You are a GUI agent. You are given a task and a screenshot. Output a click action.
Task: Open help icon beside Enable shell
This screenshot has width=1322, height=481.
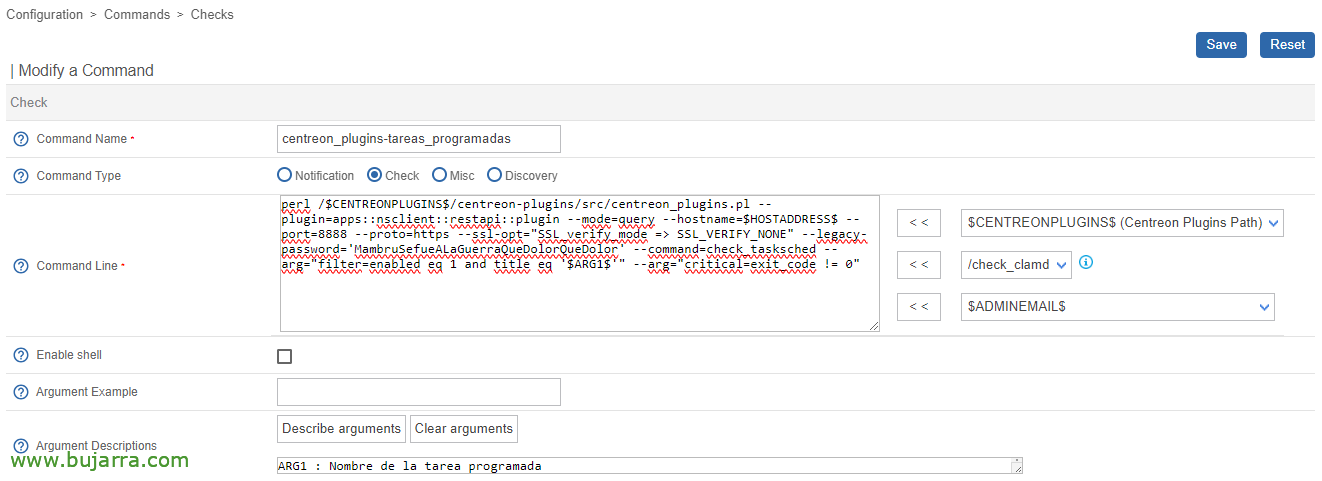click(x=20, y=355)
